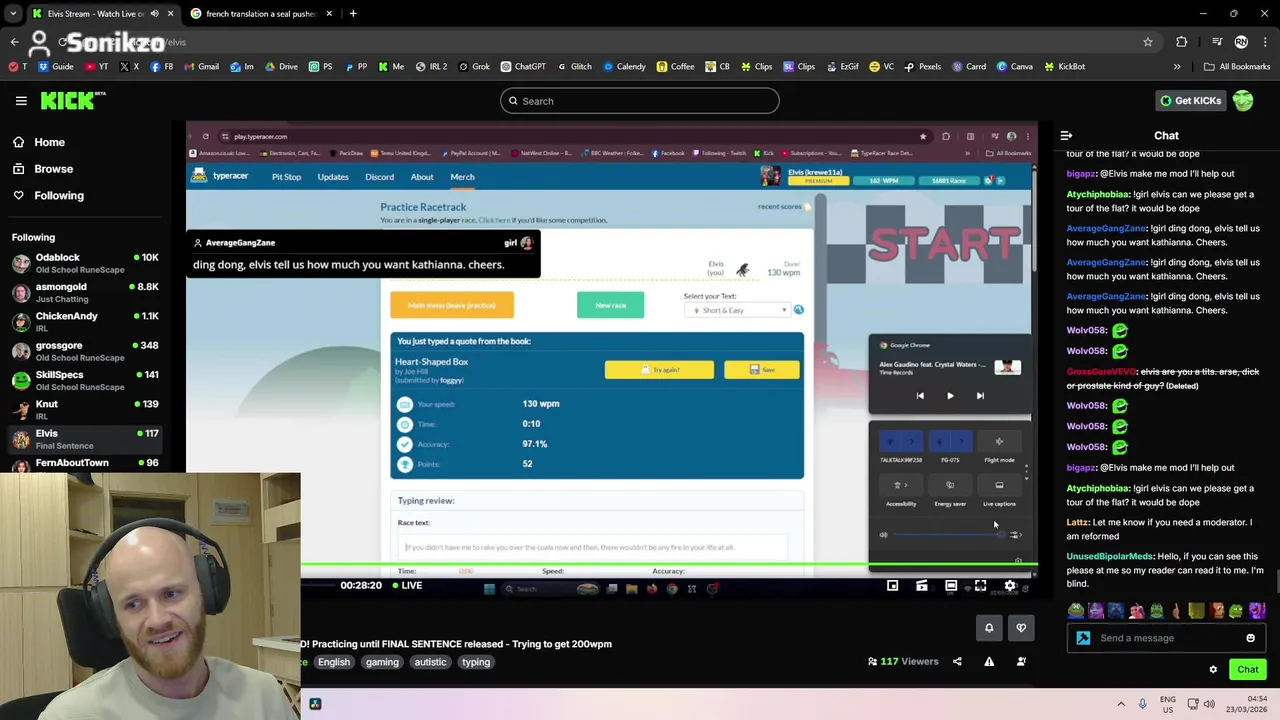Open ChickenAndy channel in Following list
Viewport: 1280px width, 720px height.
tap(85, 322)
